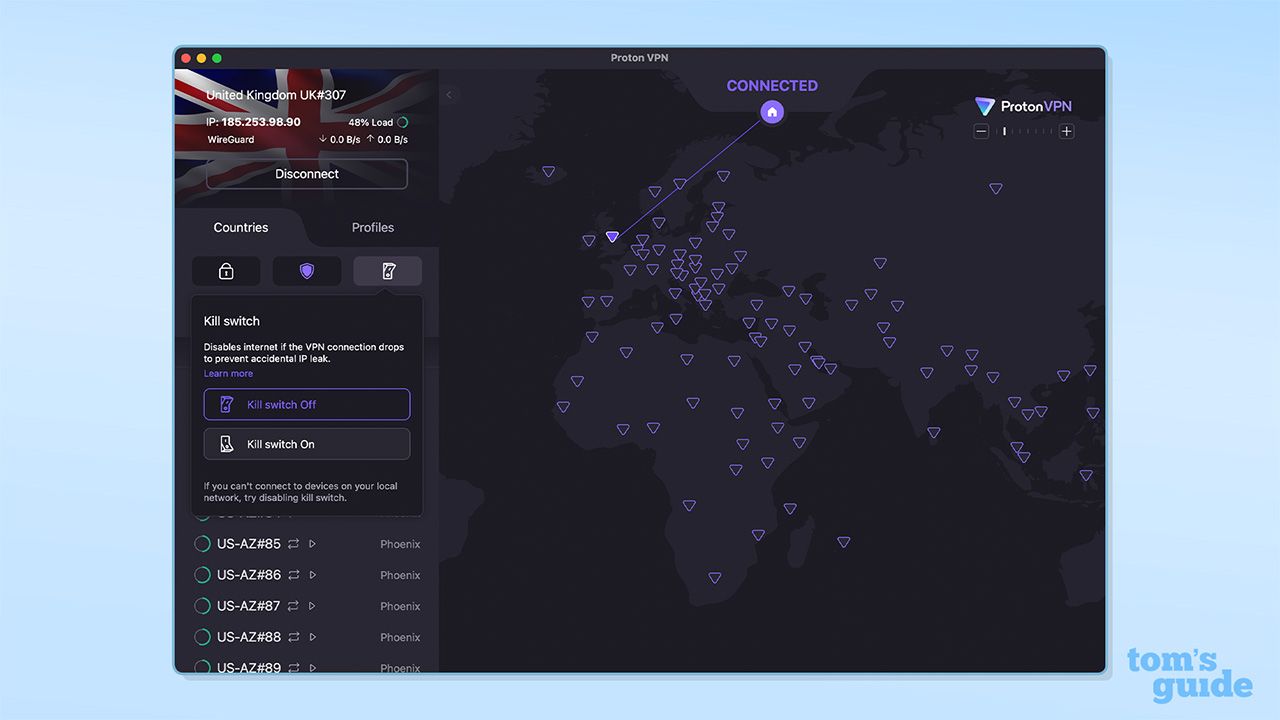Click the download speed 0.0 B/s readout

pos(339,140)
